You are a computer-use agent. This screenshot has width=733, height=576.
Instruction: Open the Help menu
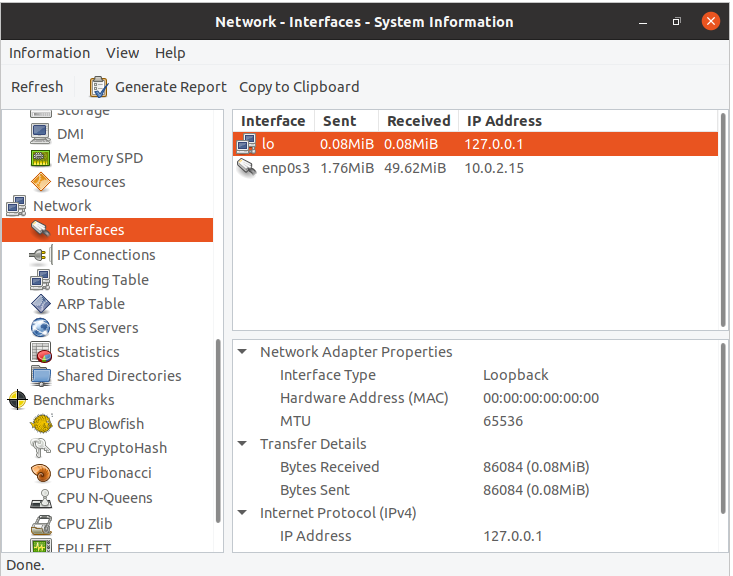pyautogui.click(x=170, y=53)
